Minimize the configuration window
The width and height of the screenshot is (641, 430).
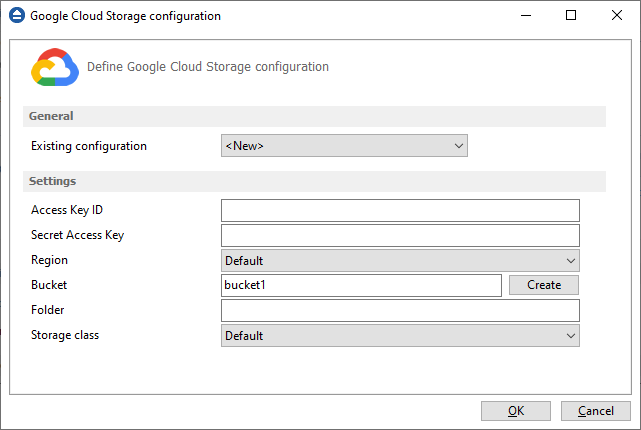coord(526,16)
